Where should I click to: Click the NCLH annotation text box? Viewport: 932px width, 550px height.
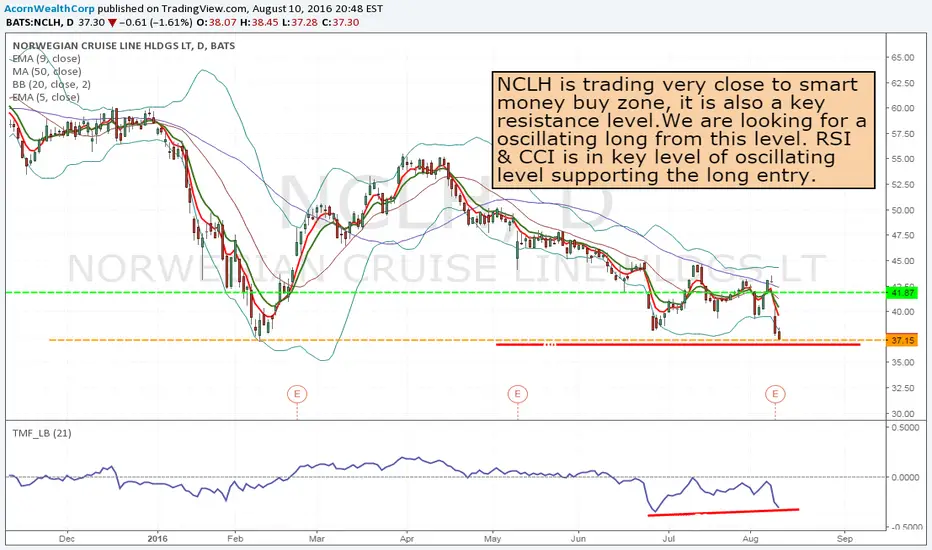(x=684, y=130)
